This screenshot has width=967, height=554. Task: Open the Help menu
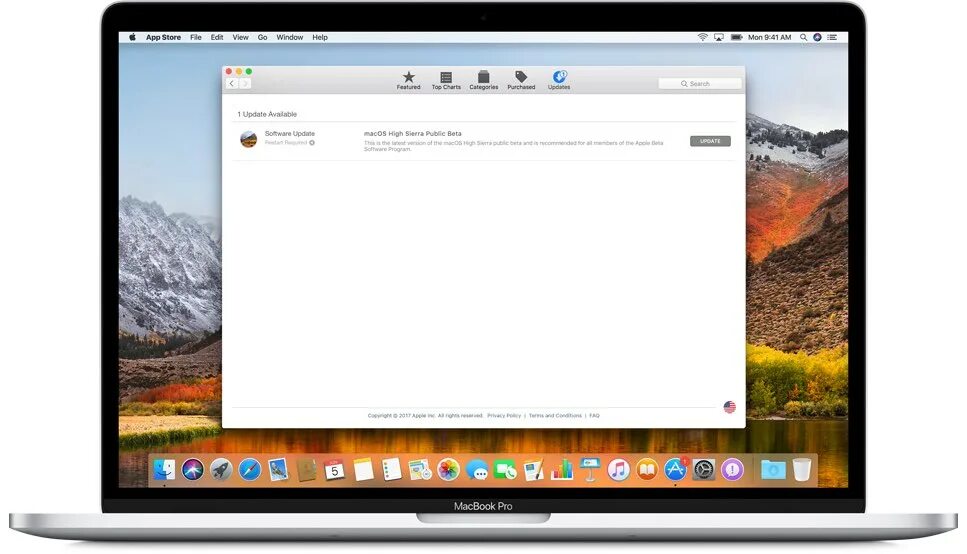tap(320, 37)
